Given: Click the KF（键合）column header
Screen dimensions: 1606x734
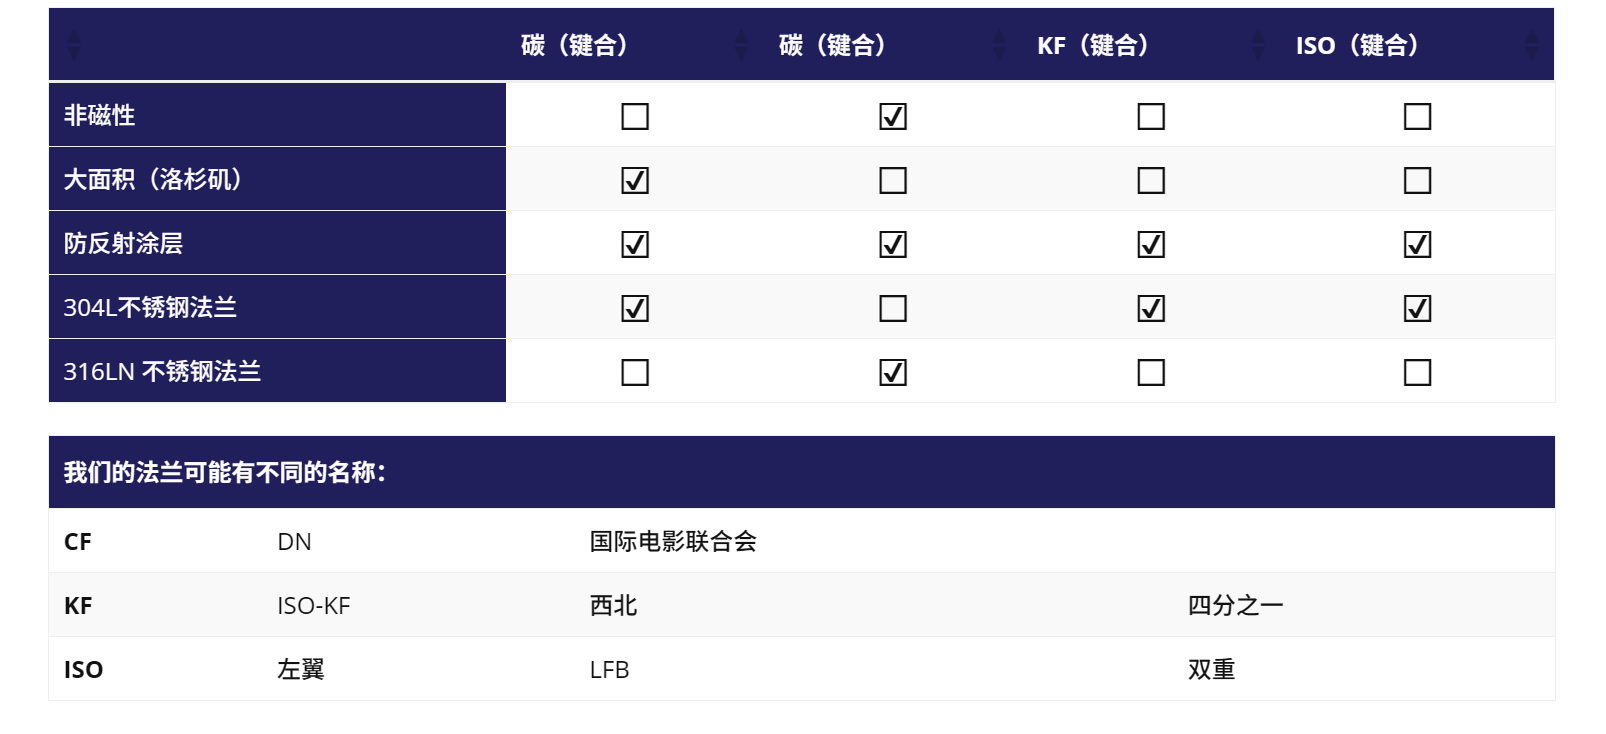Looking at the screenshot, I should (x=1093, y=45).
